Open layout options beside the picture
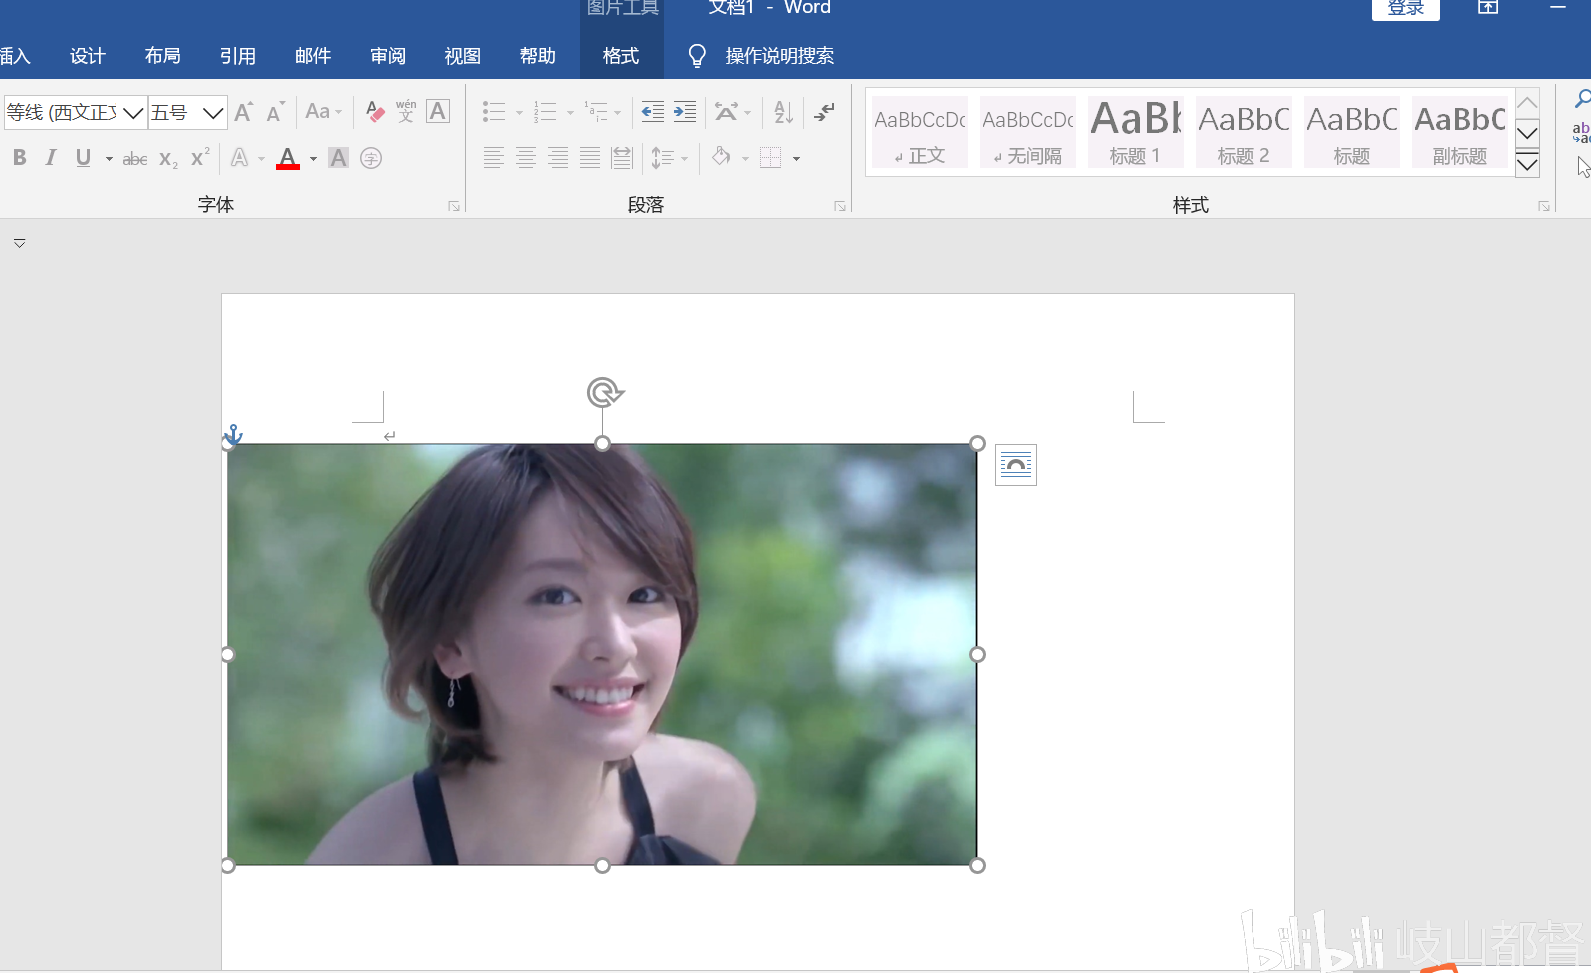Image resolution: width=1591 pixels, height=973 pixels. click(1016, 465)
